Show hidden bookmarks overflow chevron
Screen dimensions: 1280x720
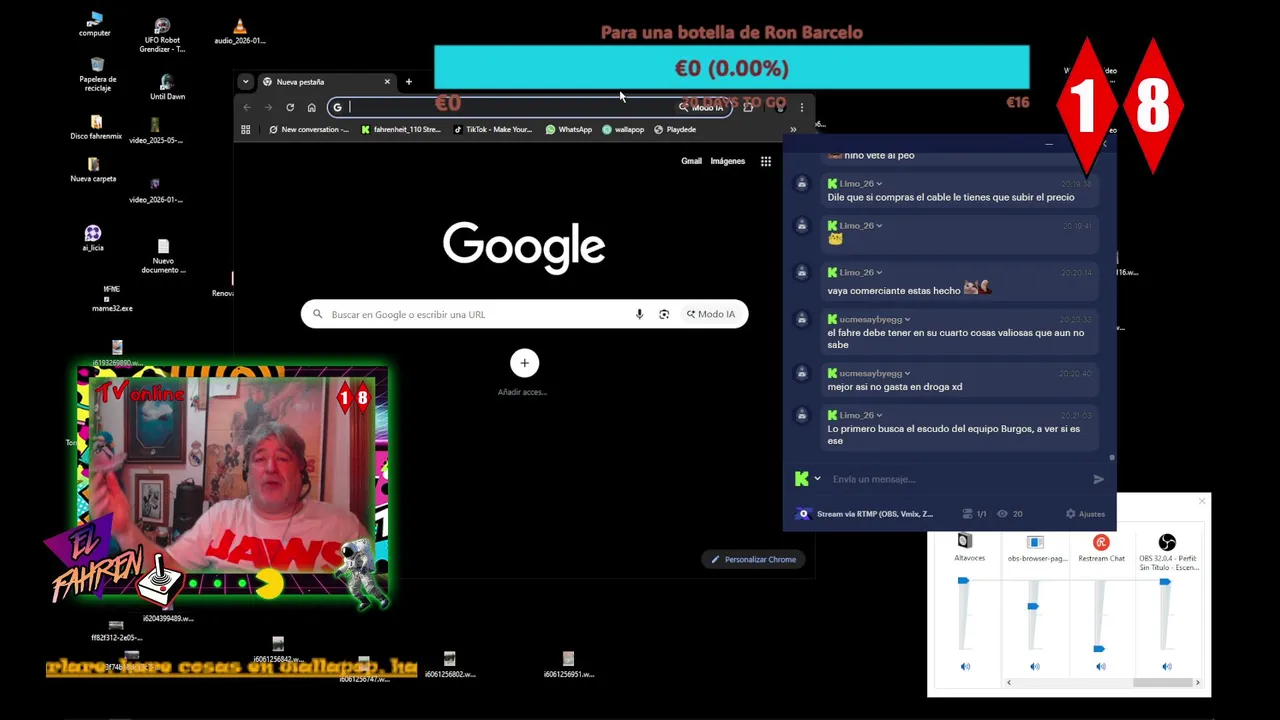point(793,129)
